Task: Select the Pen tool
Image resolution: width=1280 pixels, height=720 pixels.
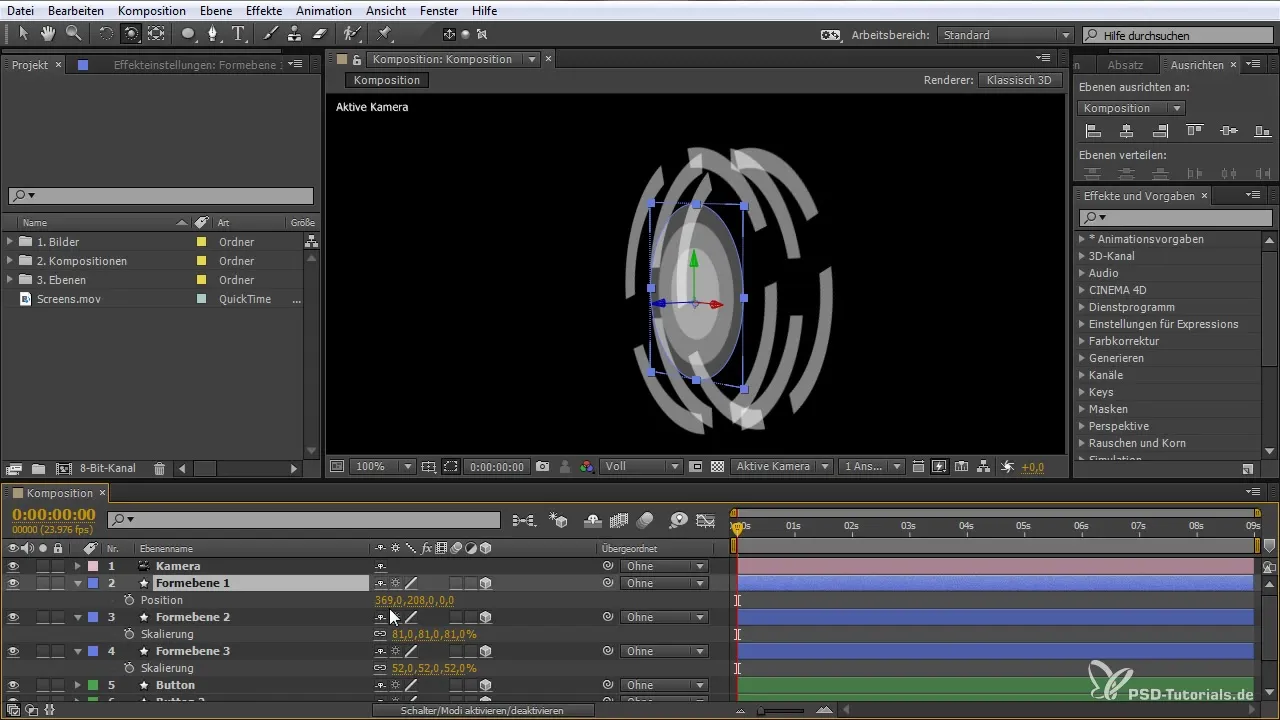Action: coord(213,33)
